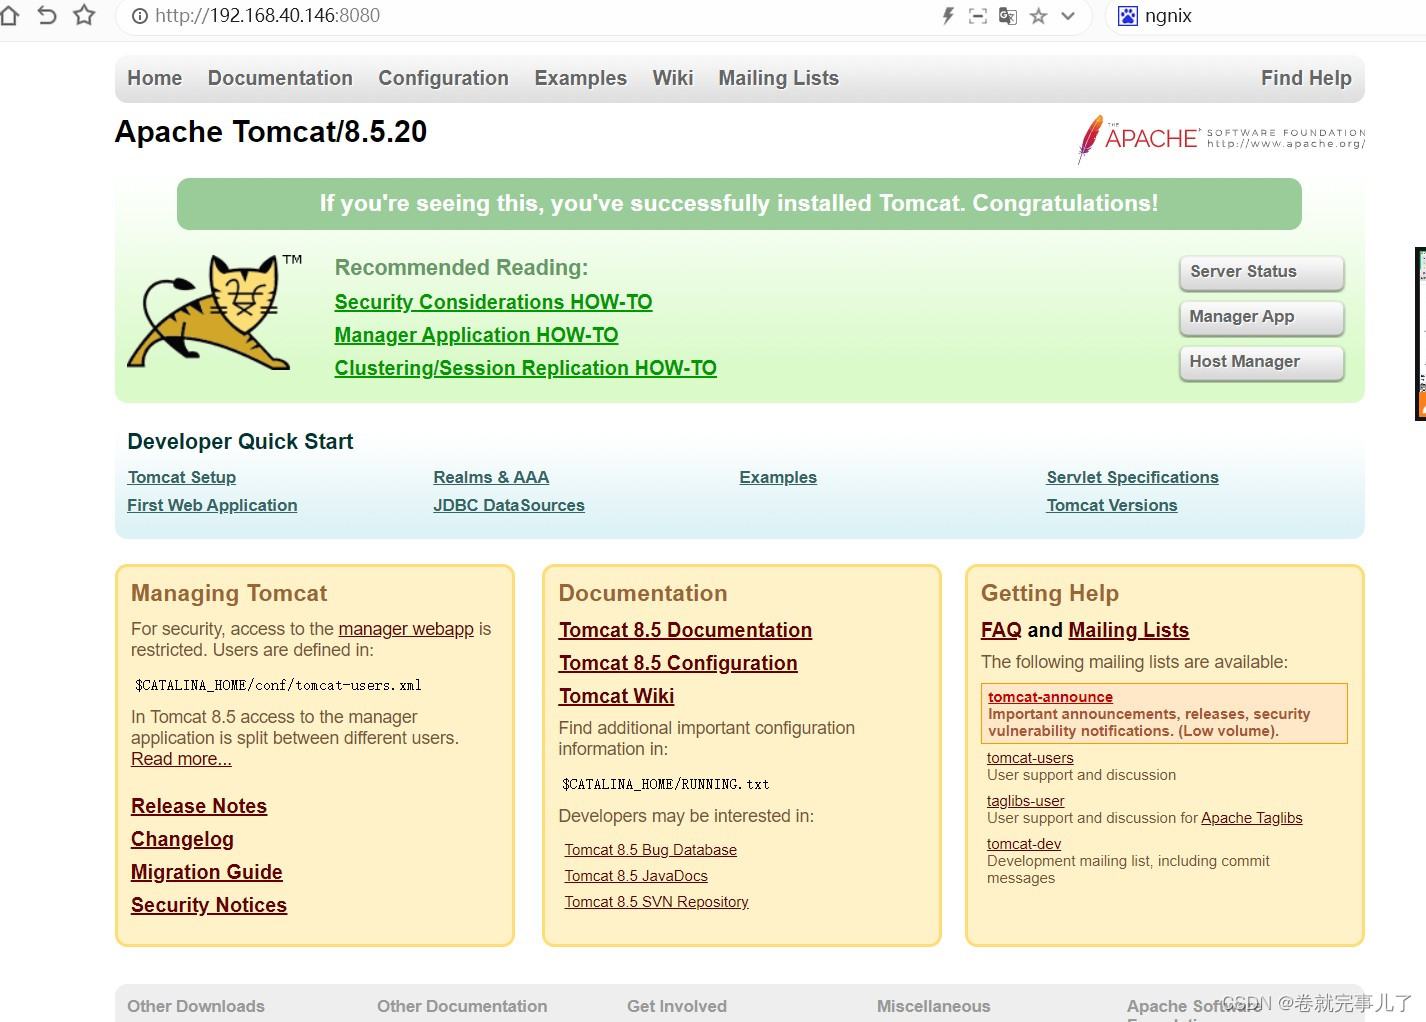Viewport: 1426px width, 1022px height.
Task: Open the Examples nav item
Action: [x=580, y=78]
